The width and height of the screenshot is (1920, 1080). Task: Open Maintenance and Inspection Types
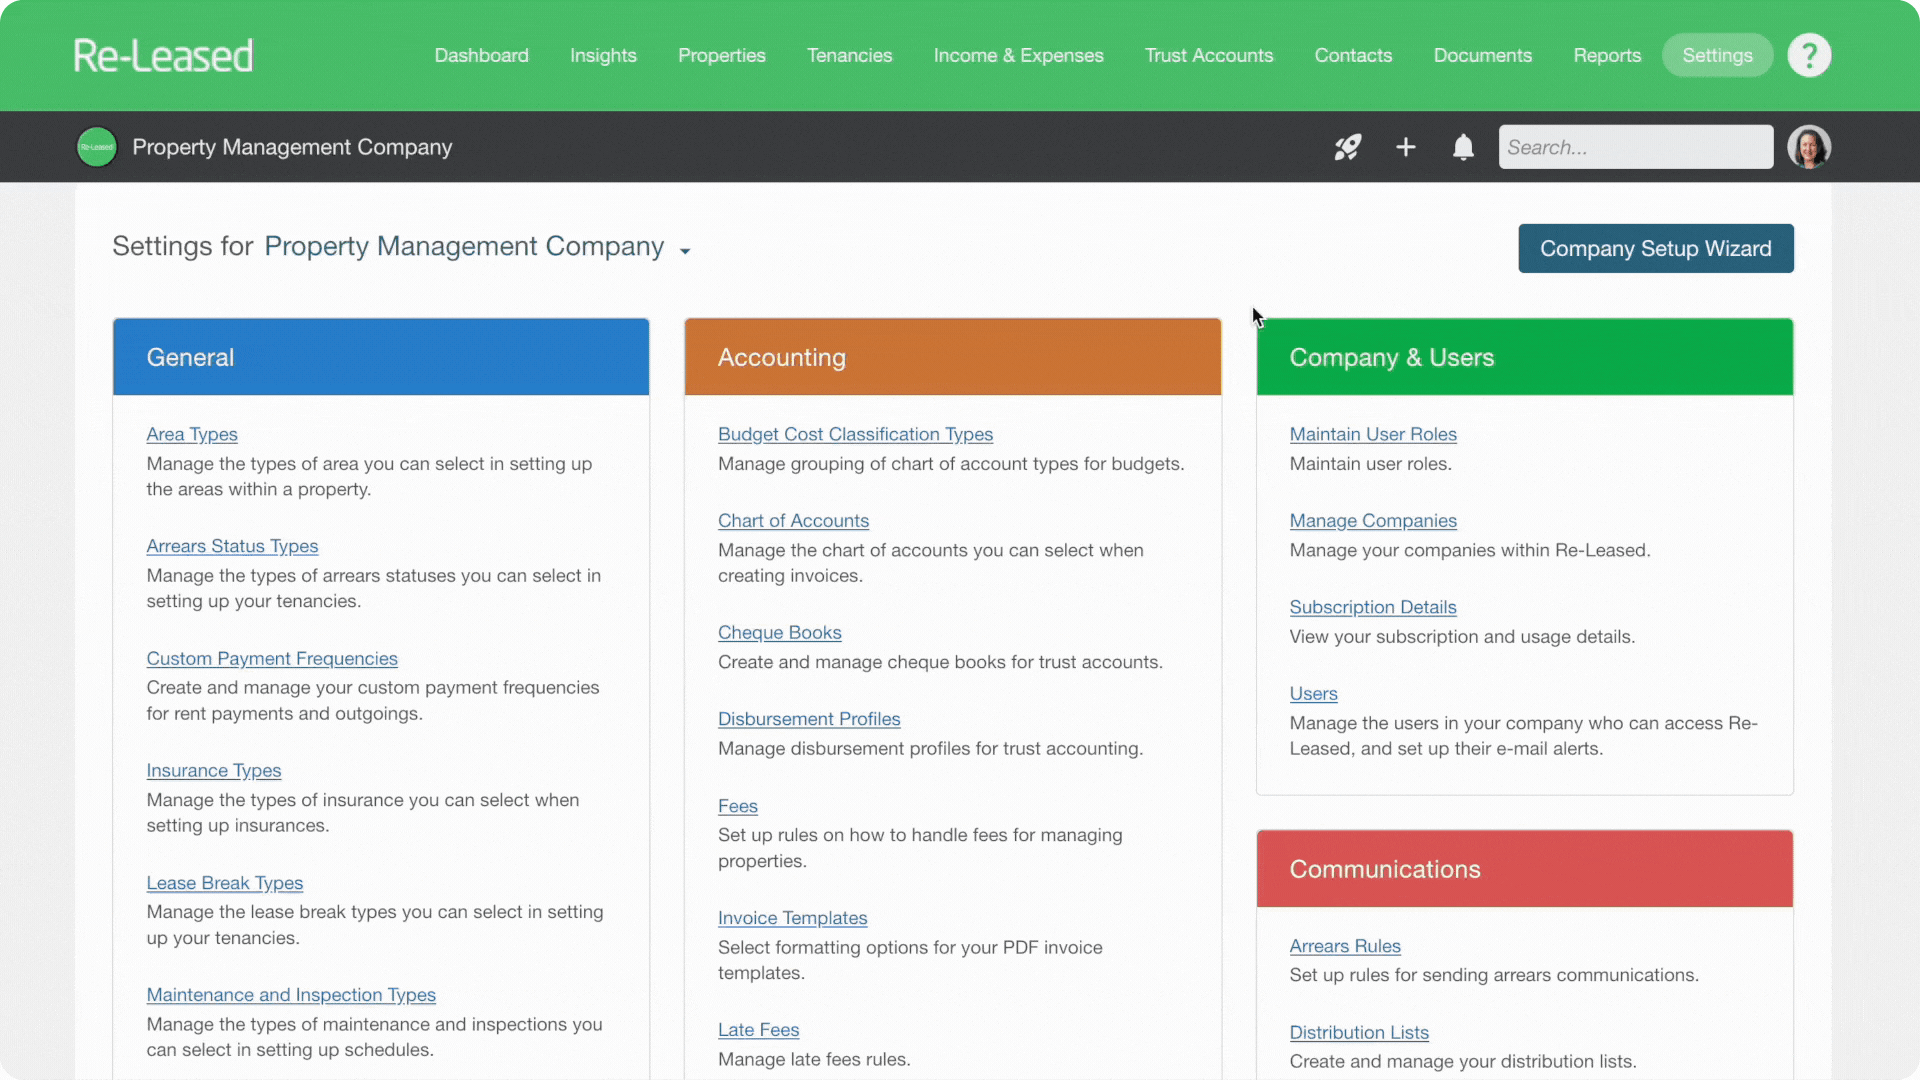click(x=291, y=995)
